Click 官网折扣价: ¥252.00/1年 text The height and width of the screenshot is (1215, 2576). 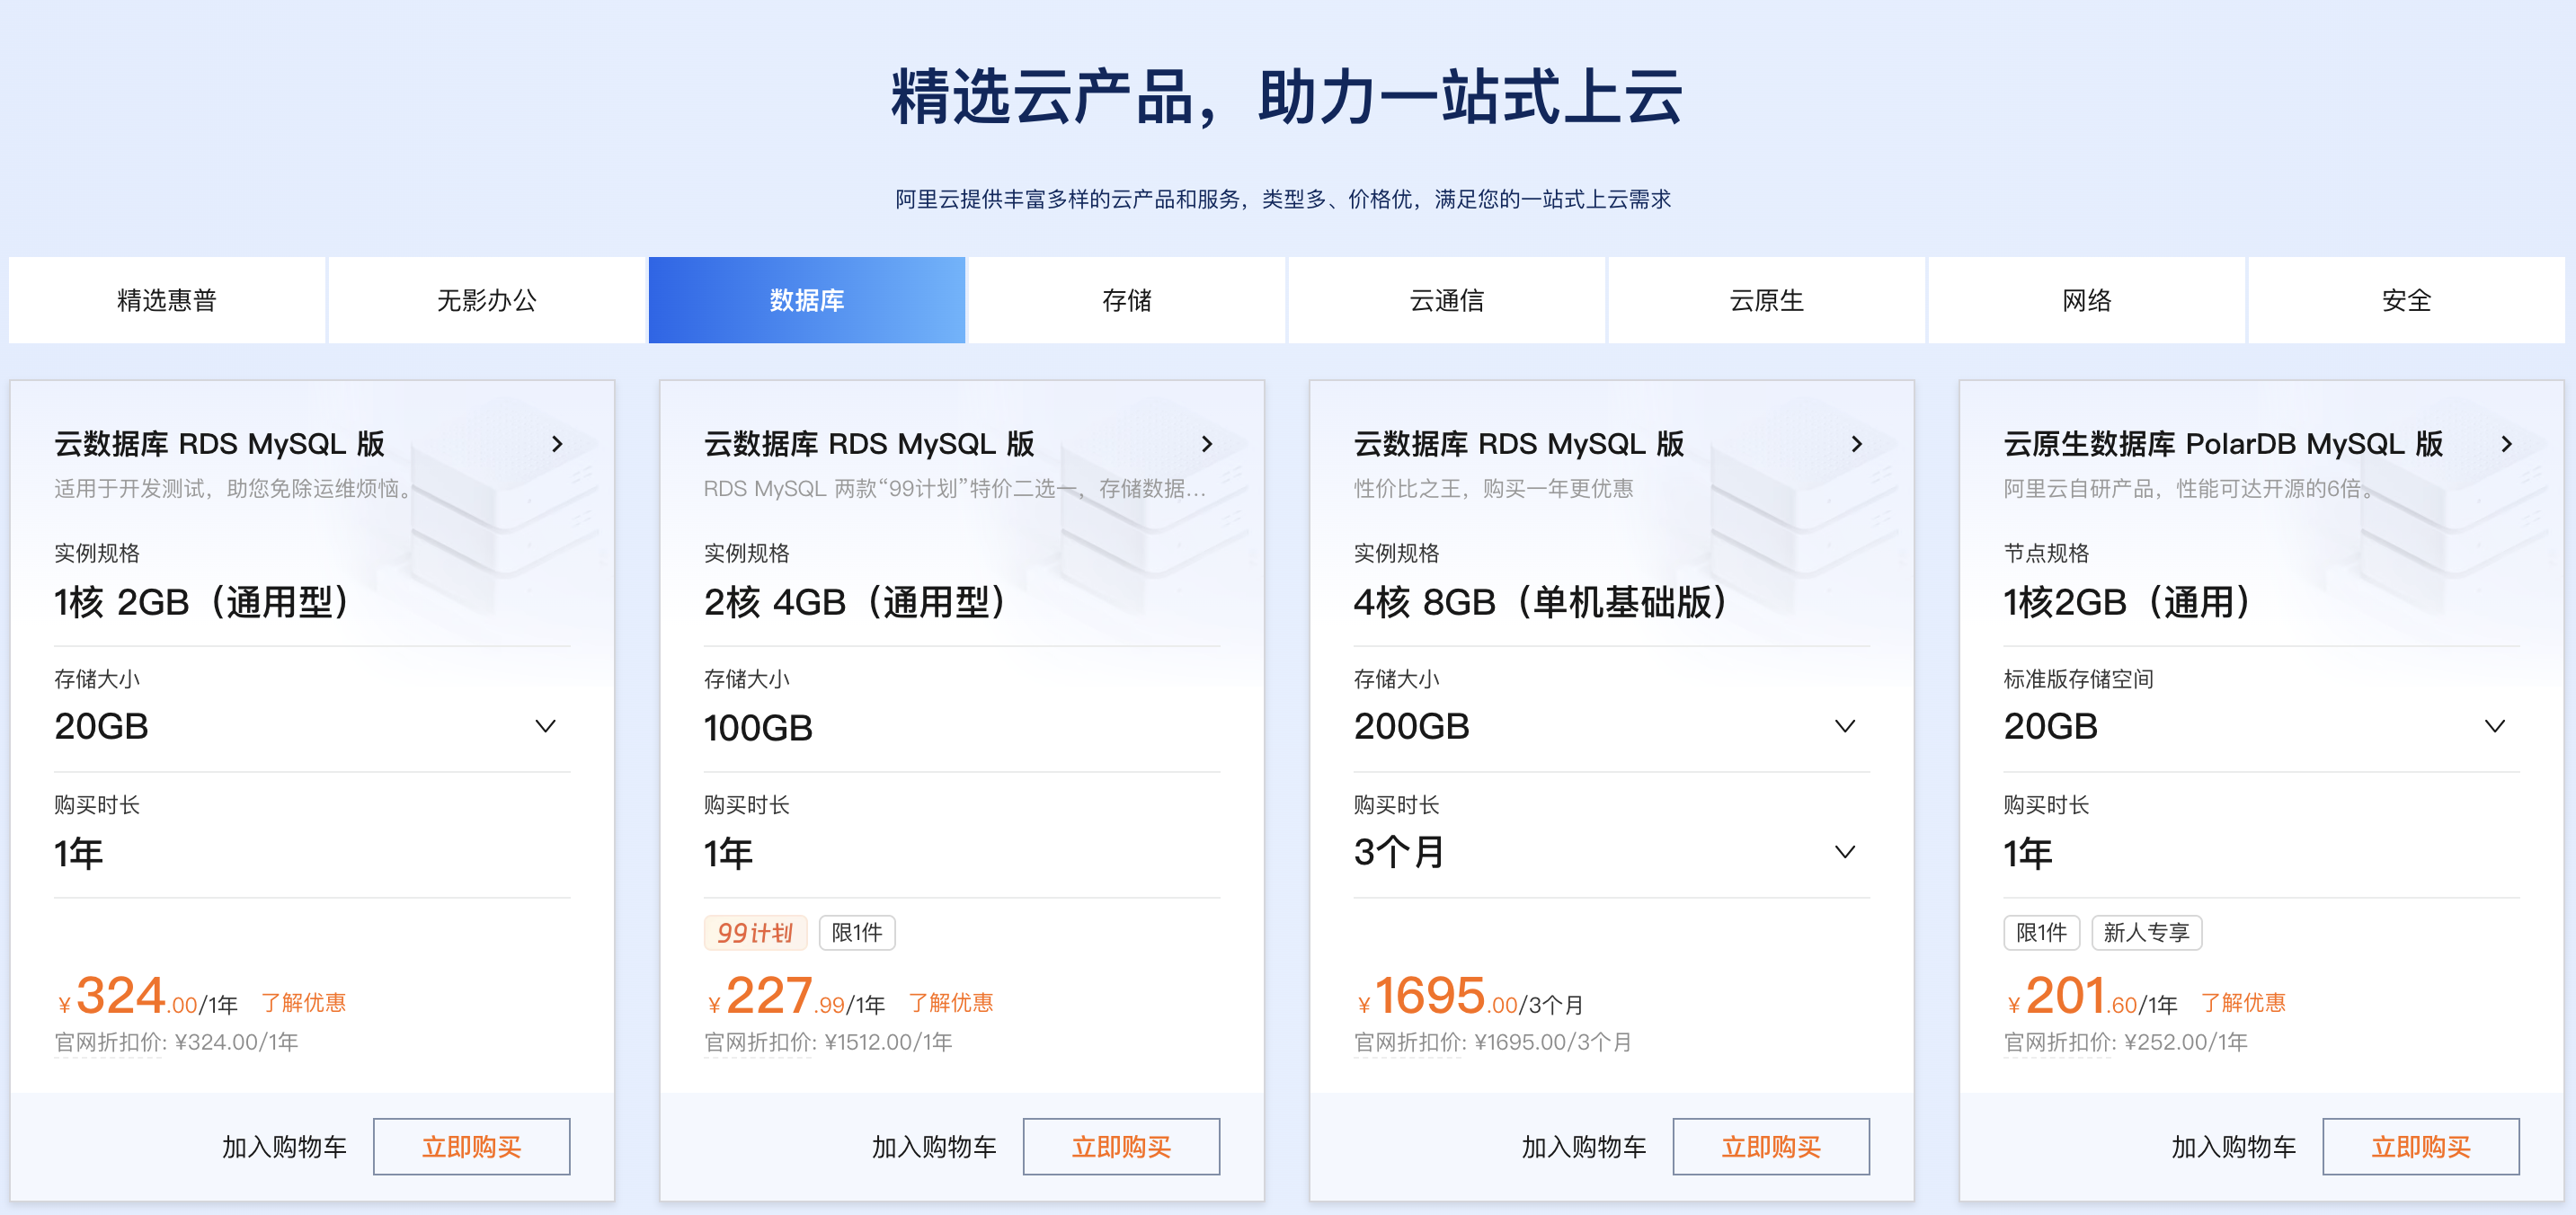click(x=2126, y=1043)
